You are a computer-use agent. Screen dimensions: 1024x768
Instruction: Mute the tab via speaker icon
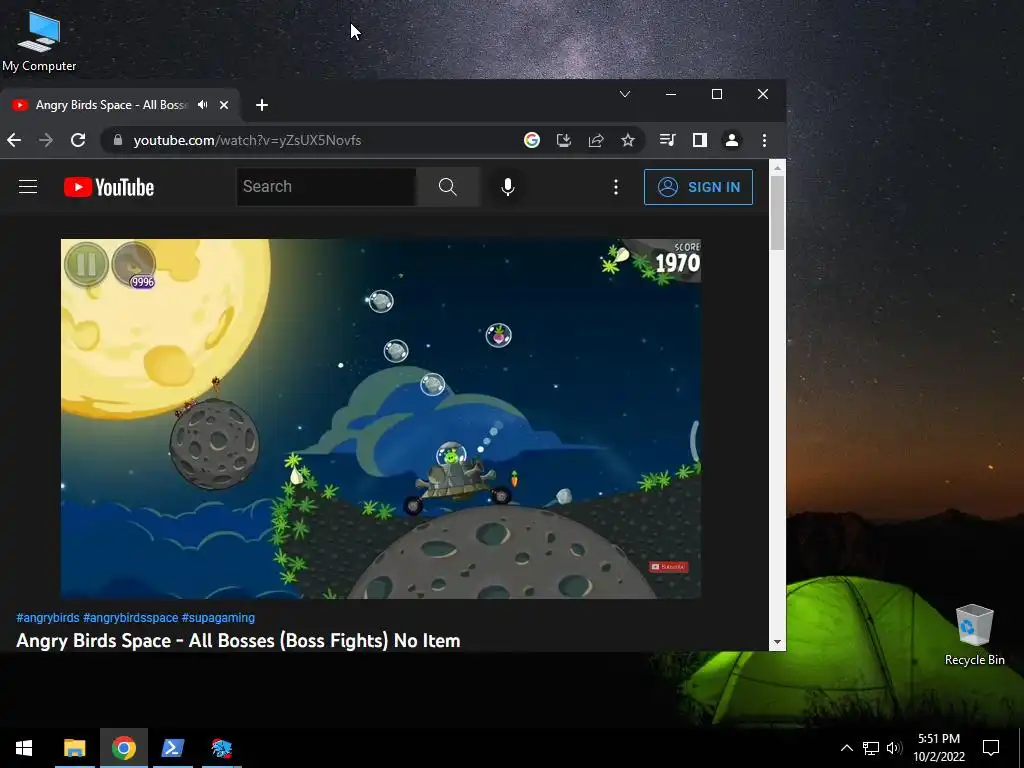pos(203,104)
